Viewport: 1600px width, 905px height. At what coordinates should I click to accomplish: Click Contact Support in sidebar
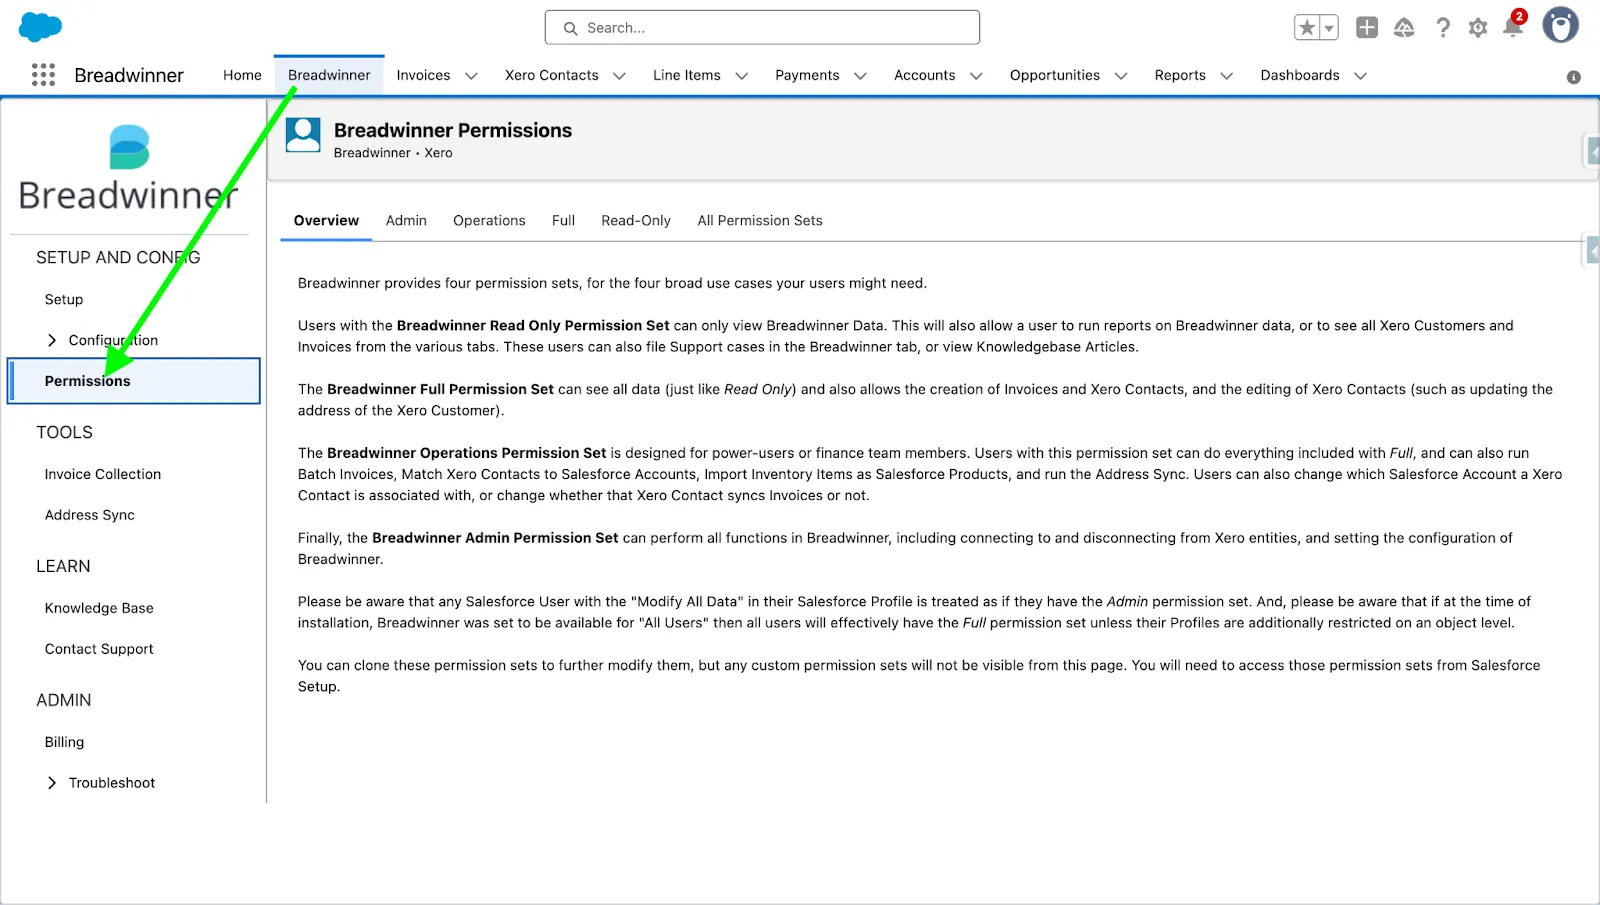tap(99, 649)
